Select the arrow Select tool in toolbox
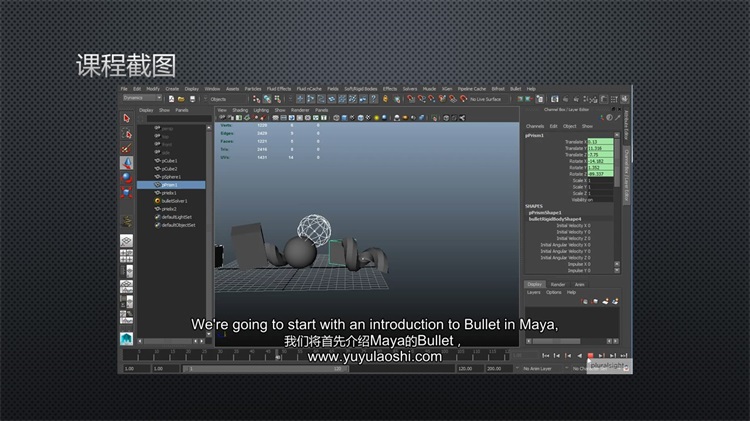750x421 pixels. 126,118
